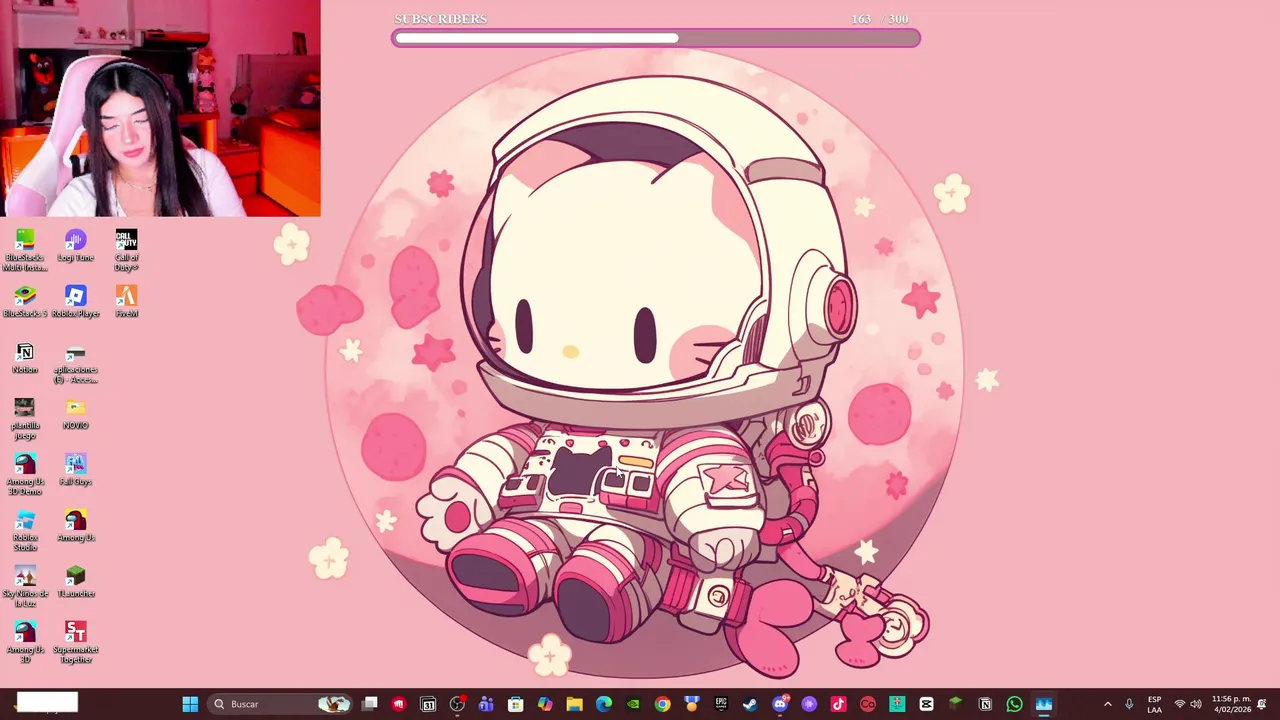Screen dimensions: 1280x720
Task: Open Epic Games Launcher from the taskbar
Action: [721, 704]
